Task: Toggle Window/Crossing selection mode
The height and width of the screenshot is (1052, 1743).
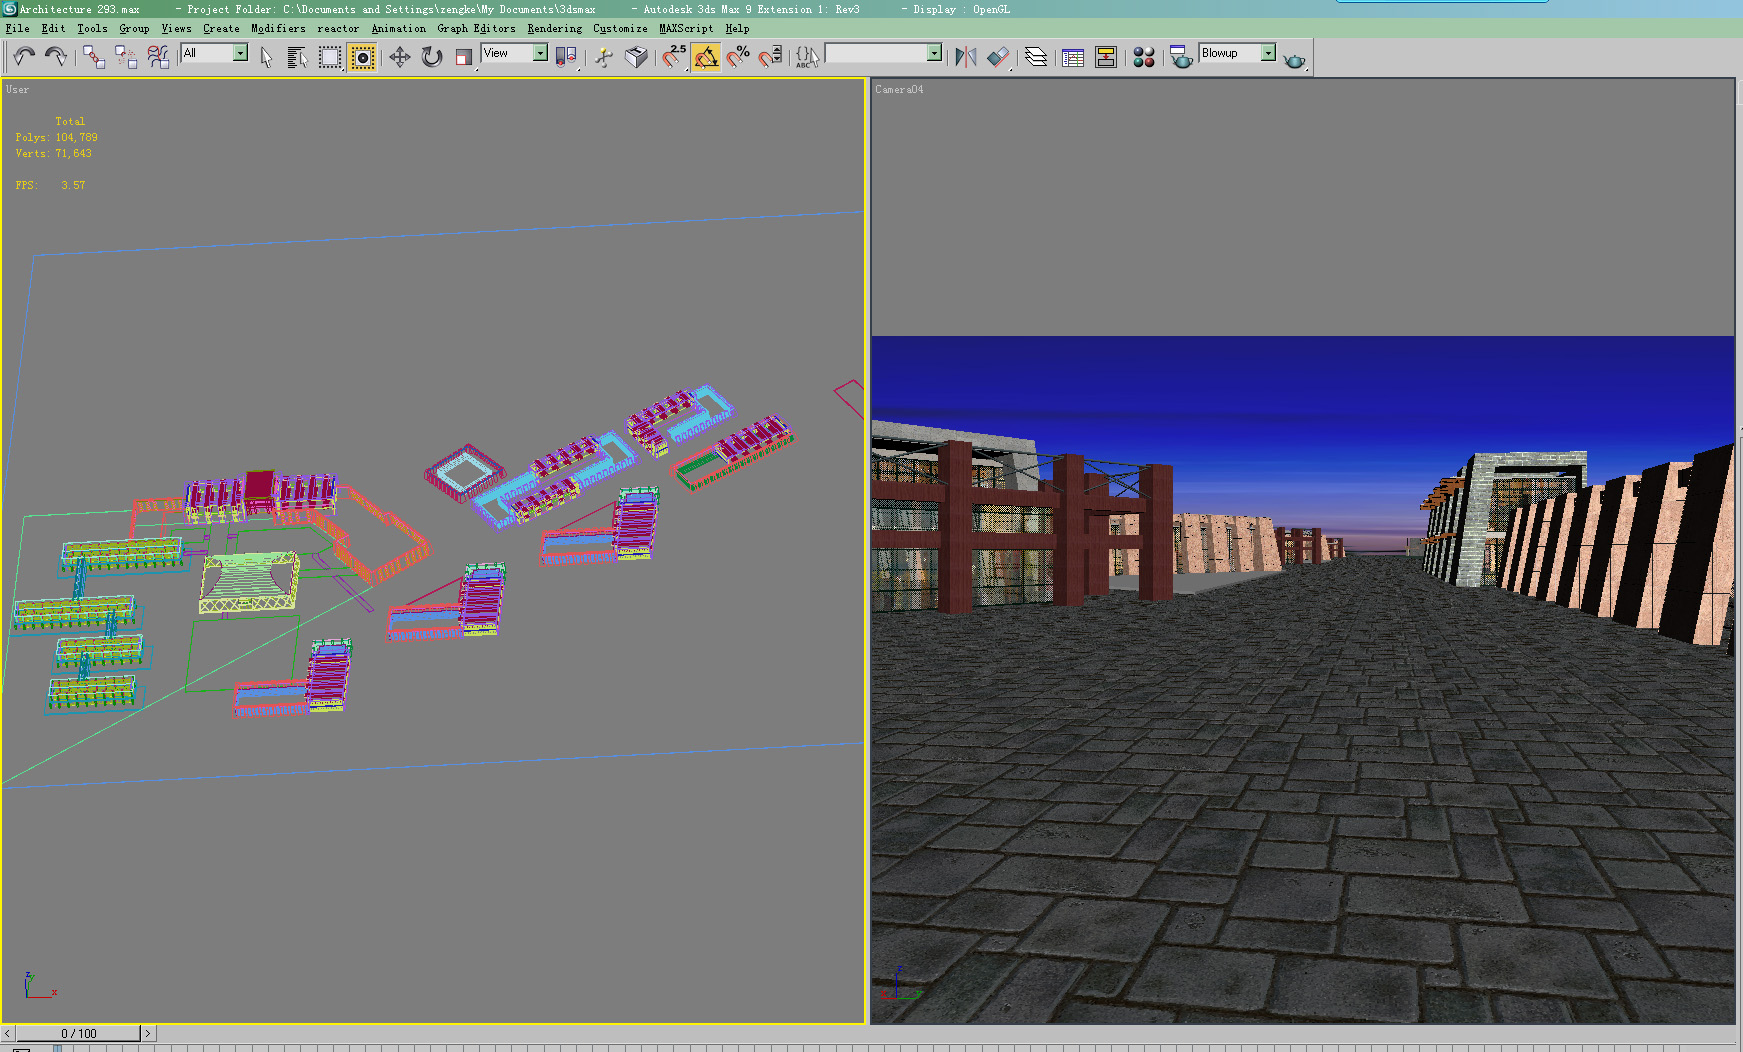Action: click(362, 57)
